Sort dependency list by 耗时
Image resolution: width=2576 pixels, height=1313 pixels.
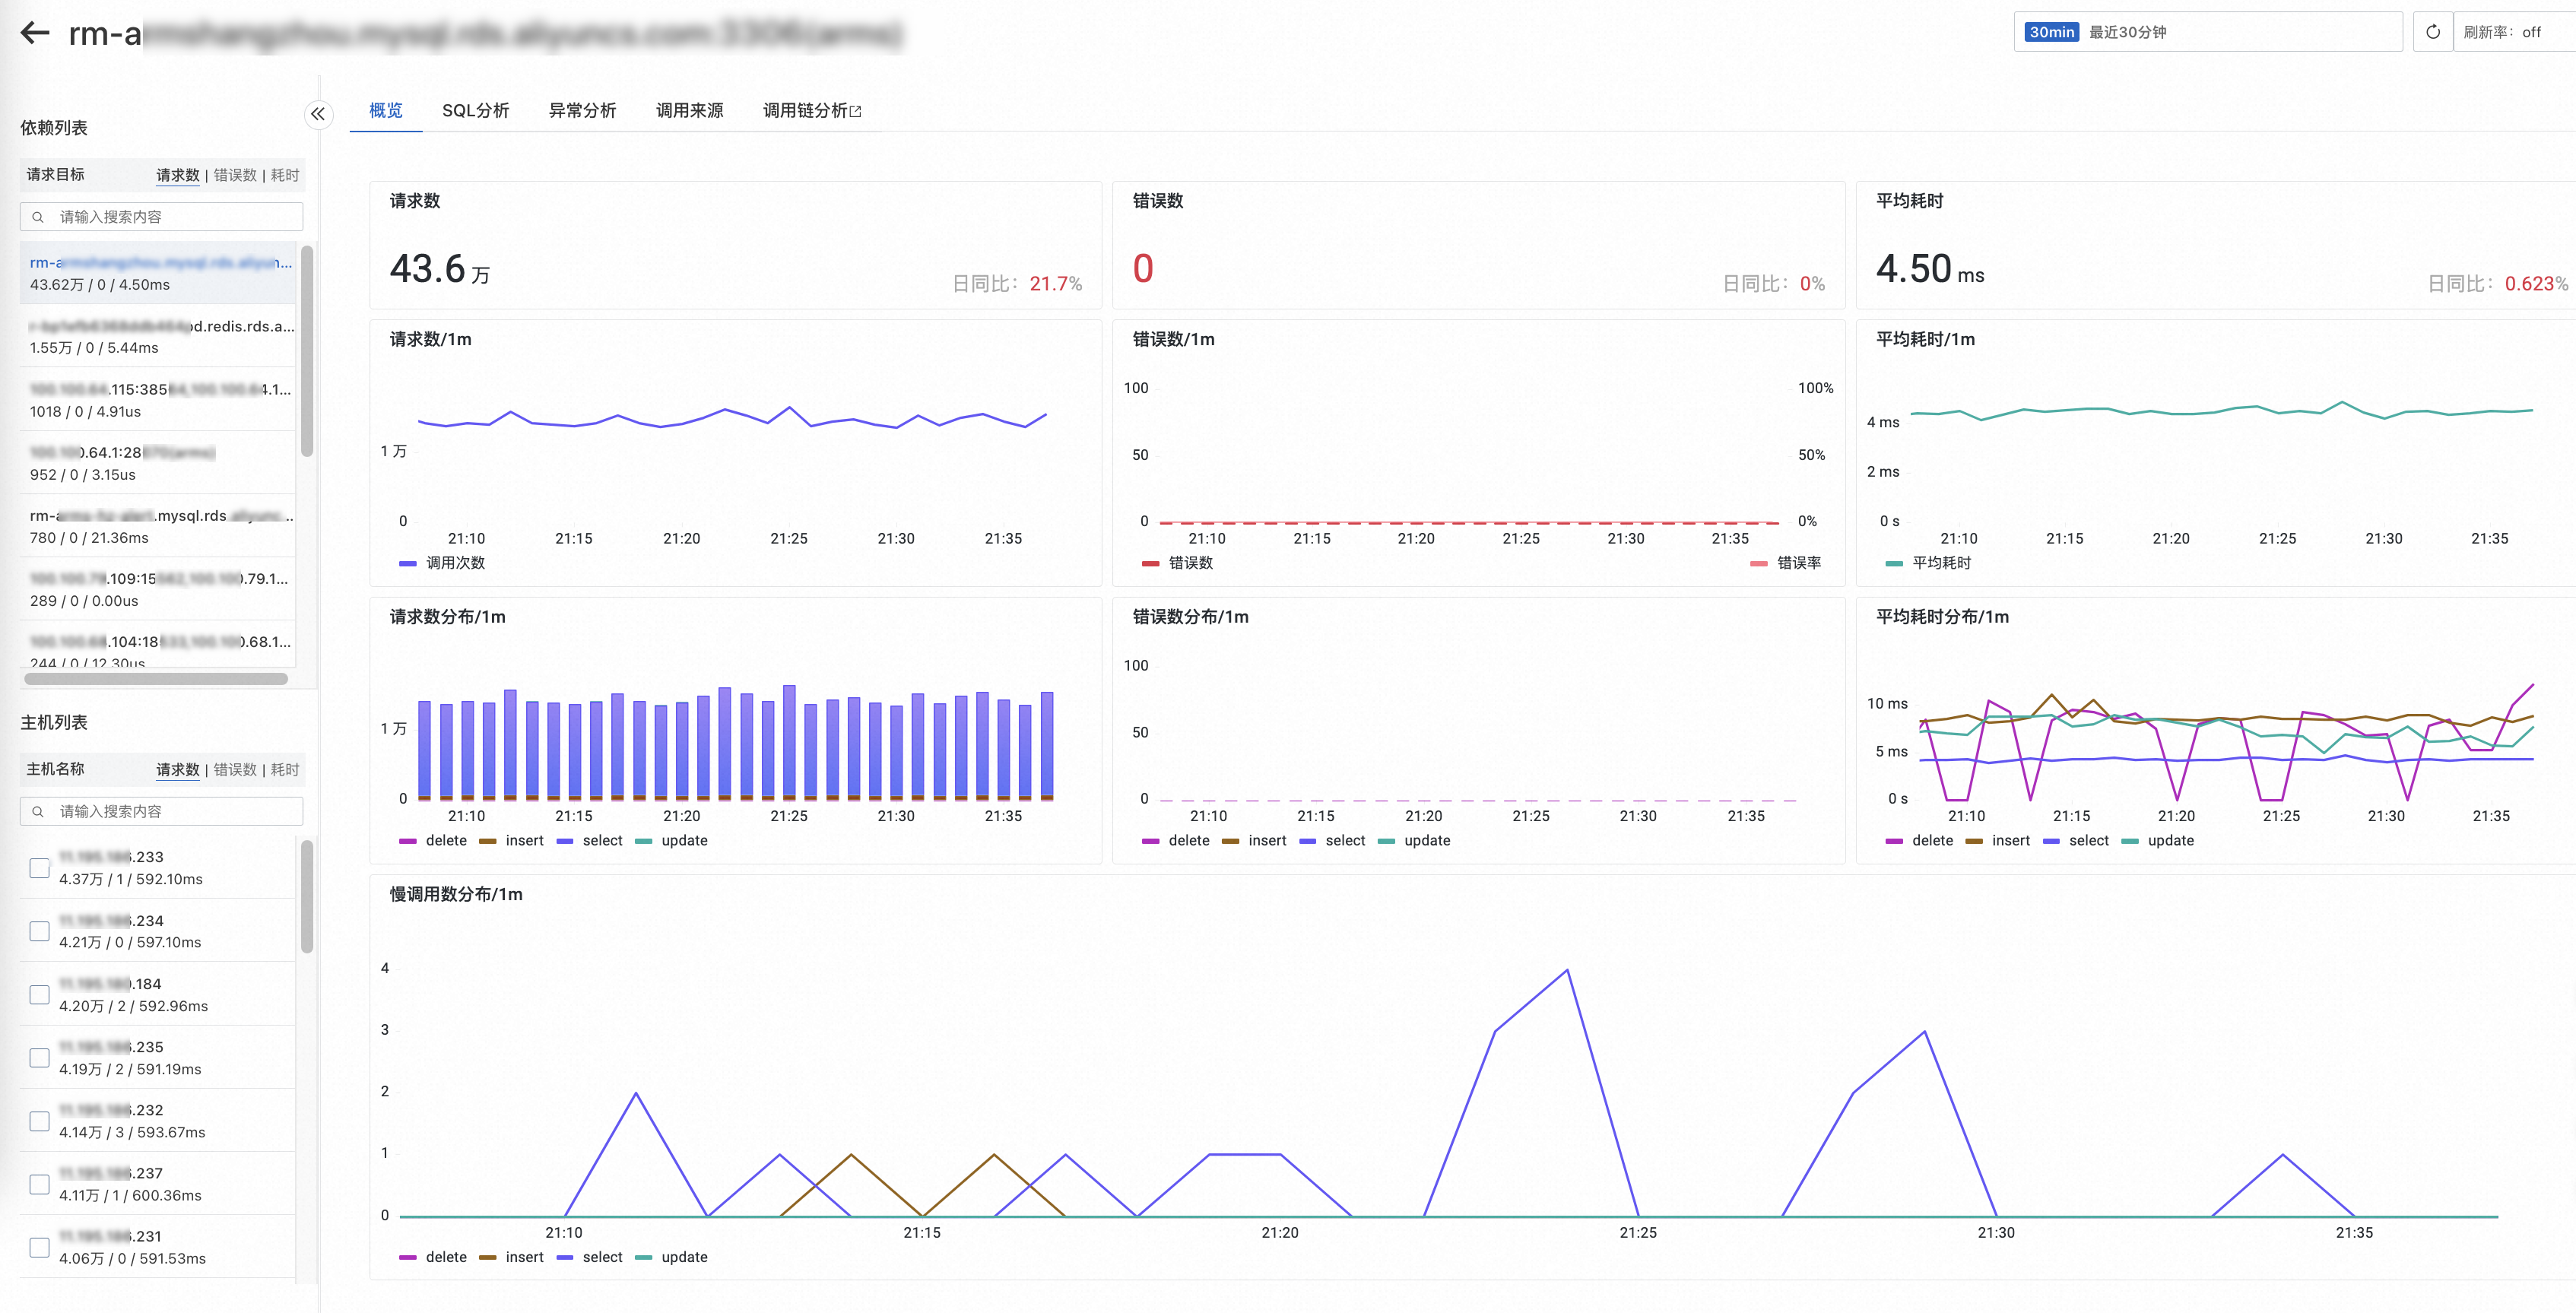tap(285, 175)
